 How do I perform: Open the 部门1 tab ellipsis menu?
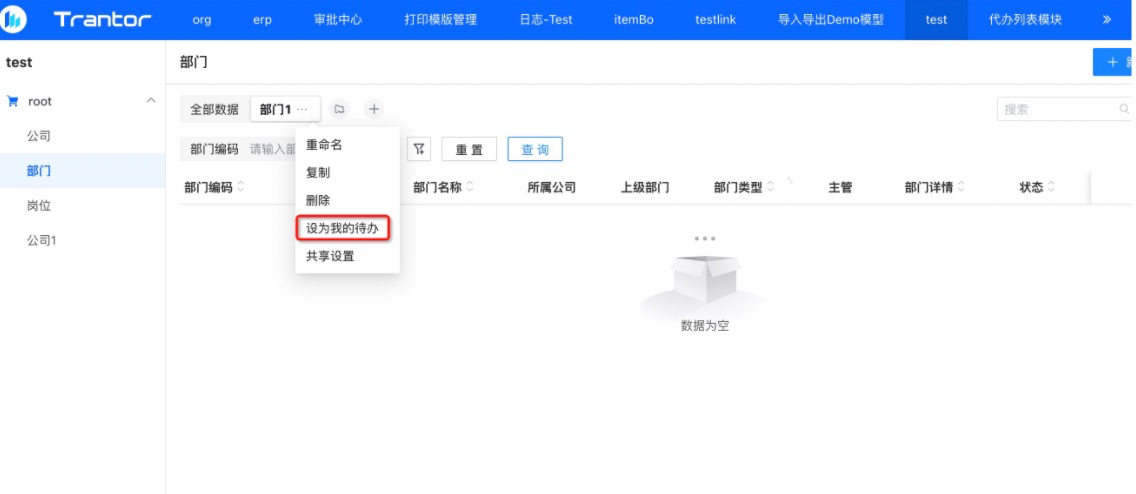tap(303, 109)
